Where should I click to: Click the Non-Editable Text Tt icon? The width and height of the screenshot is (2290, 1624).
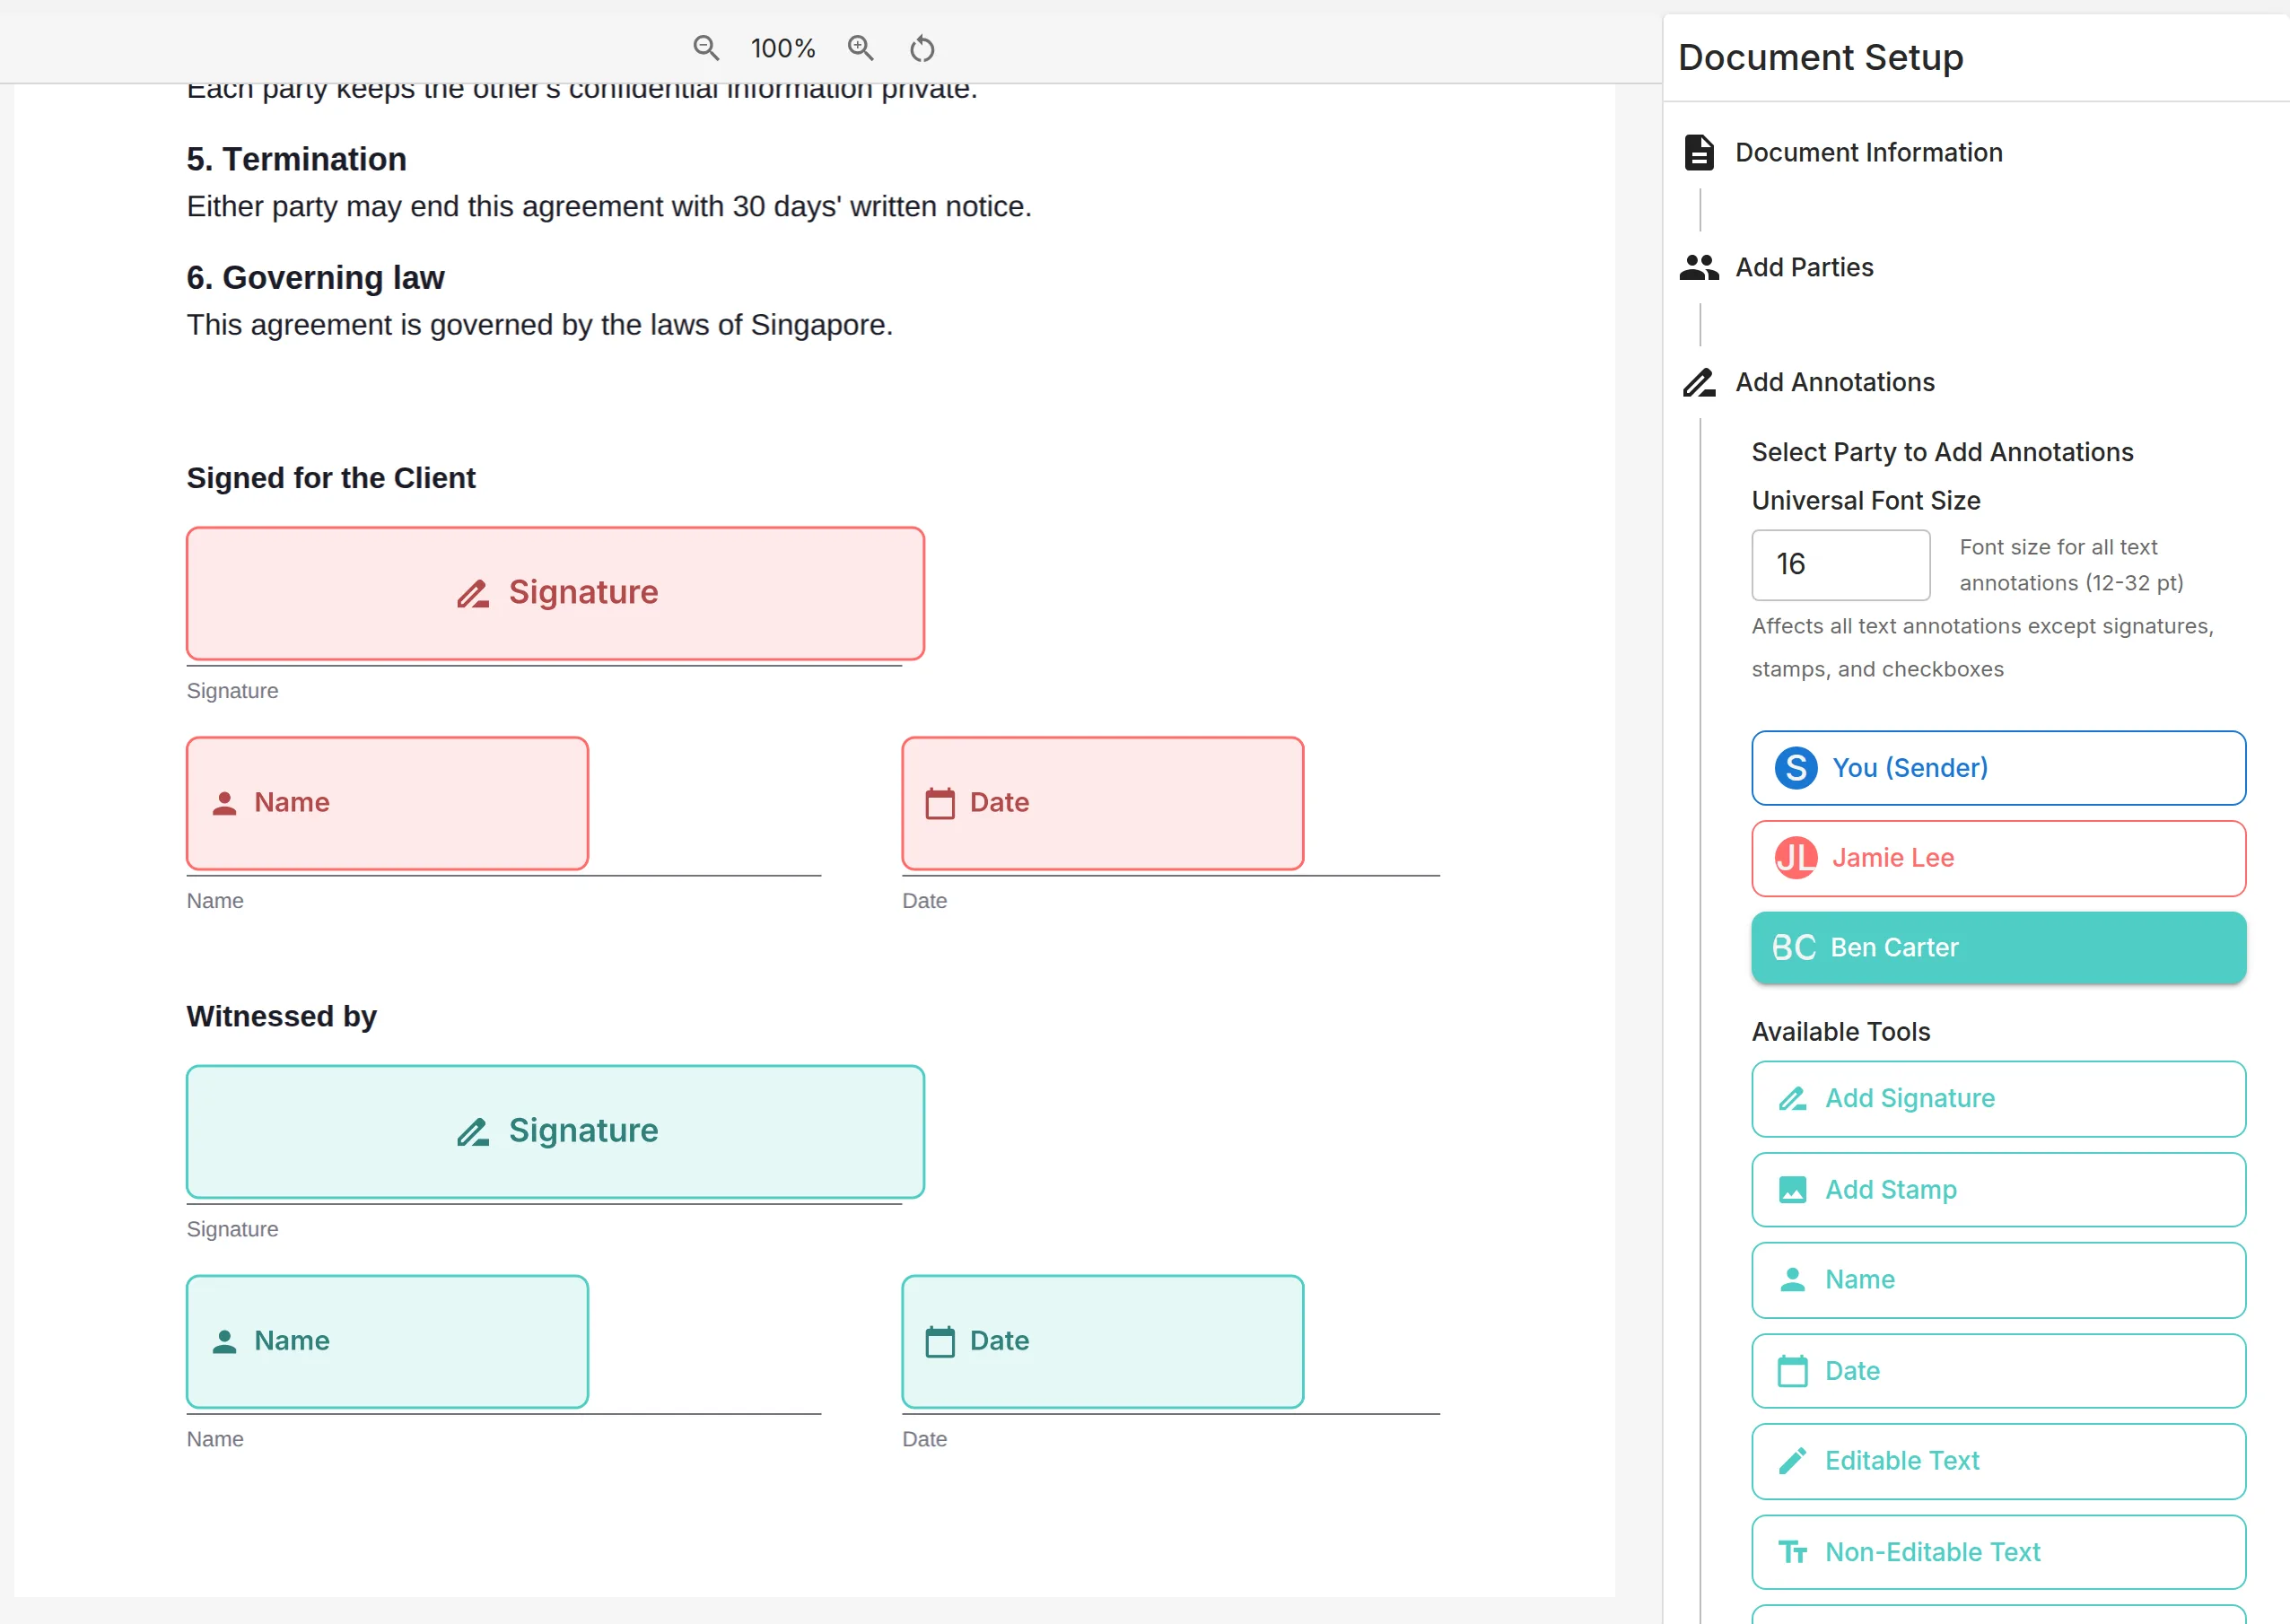pyautogui.click(x=1792, y=1552)
